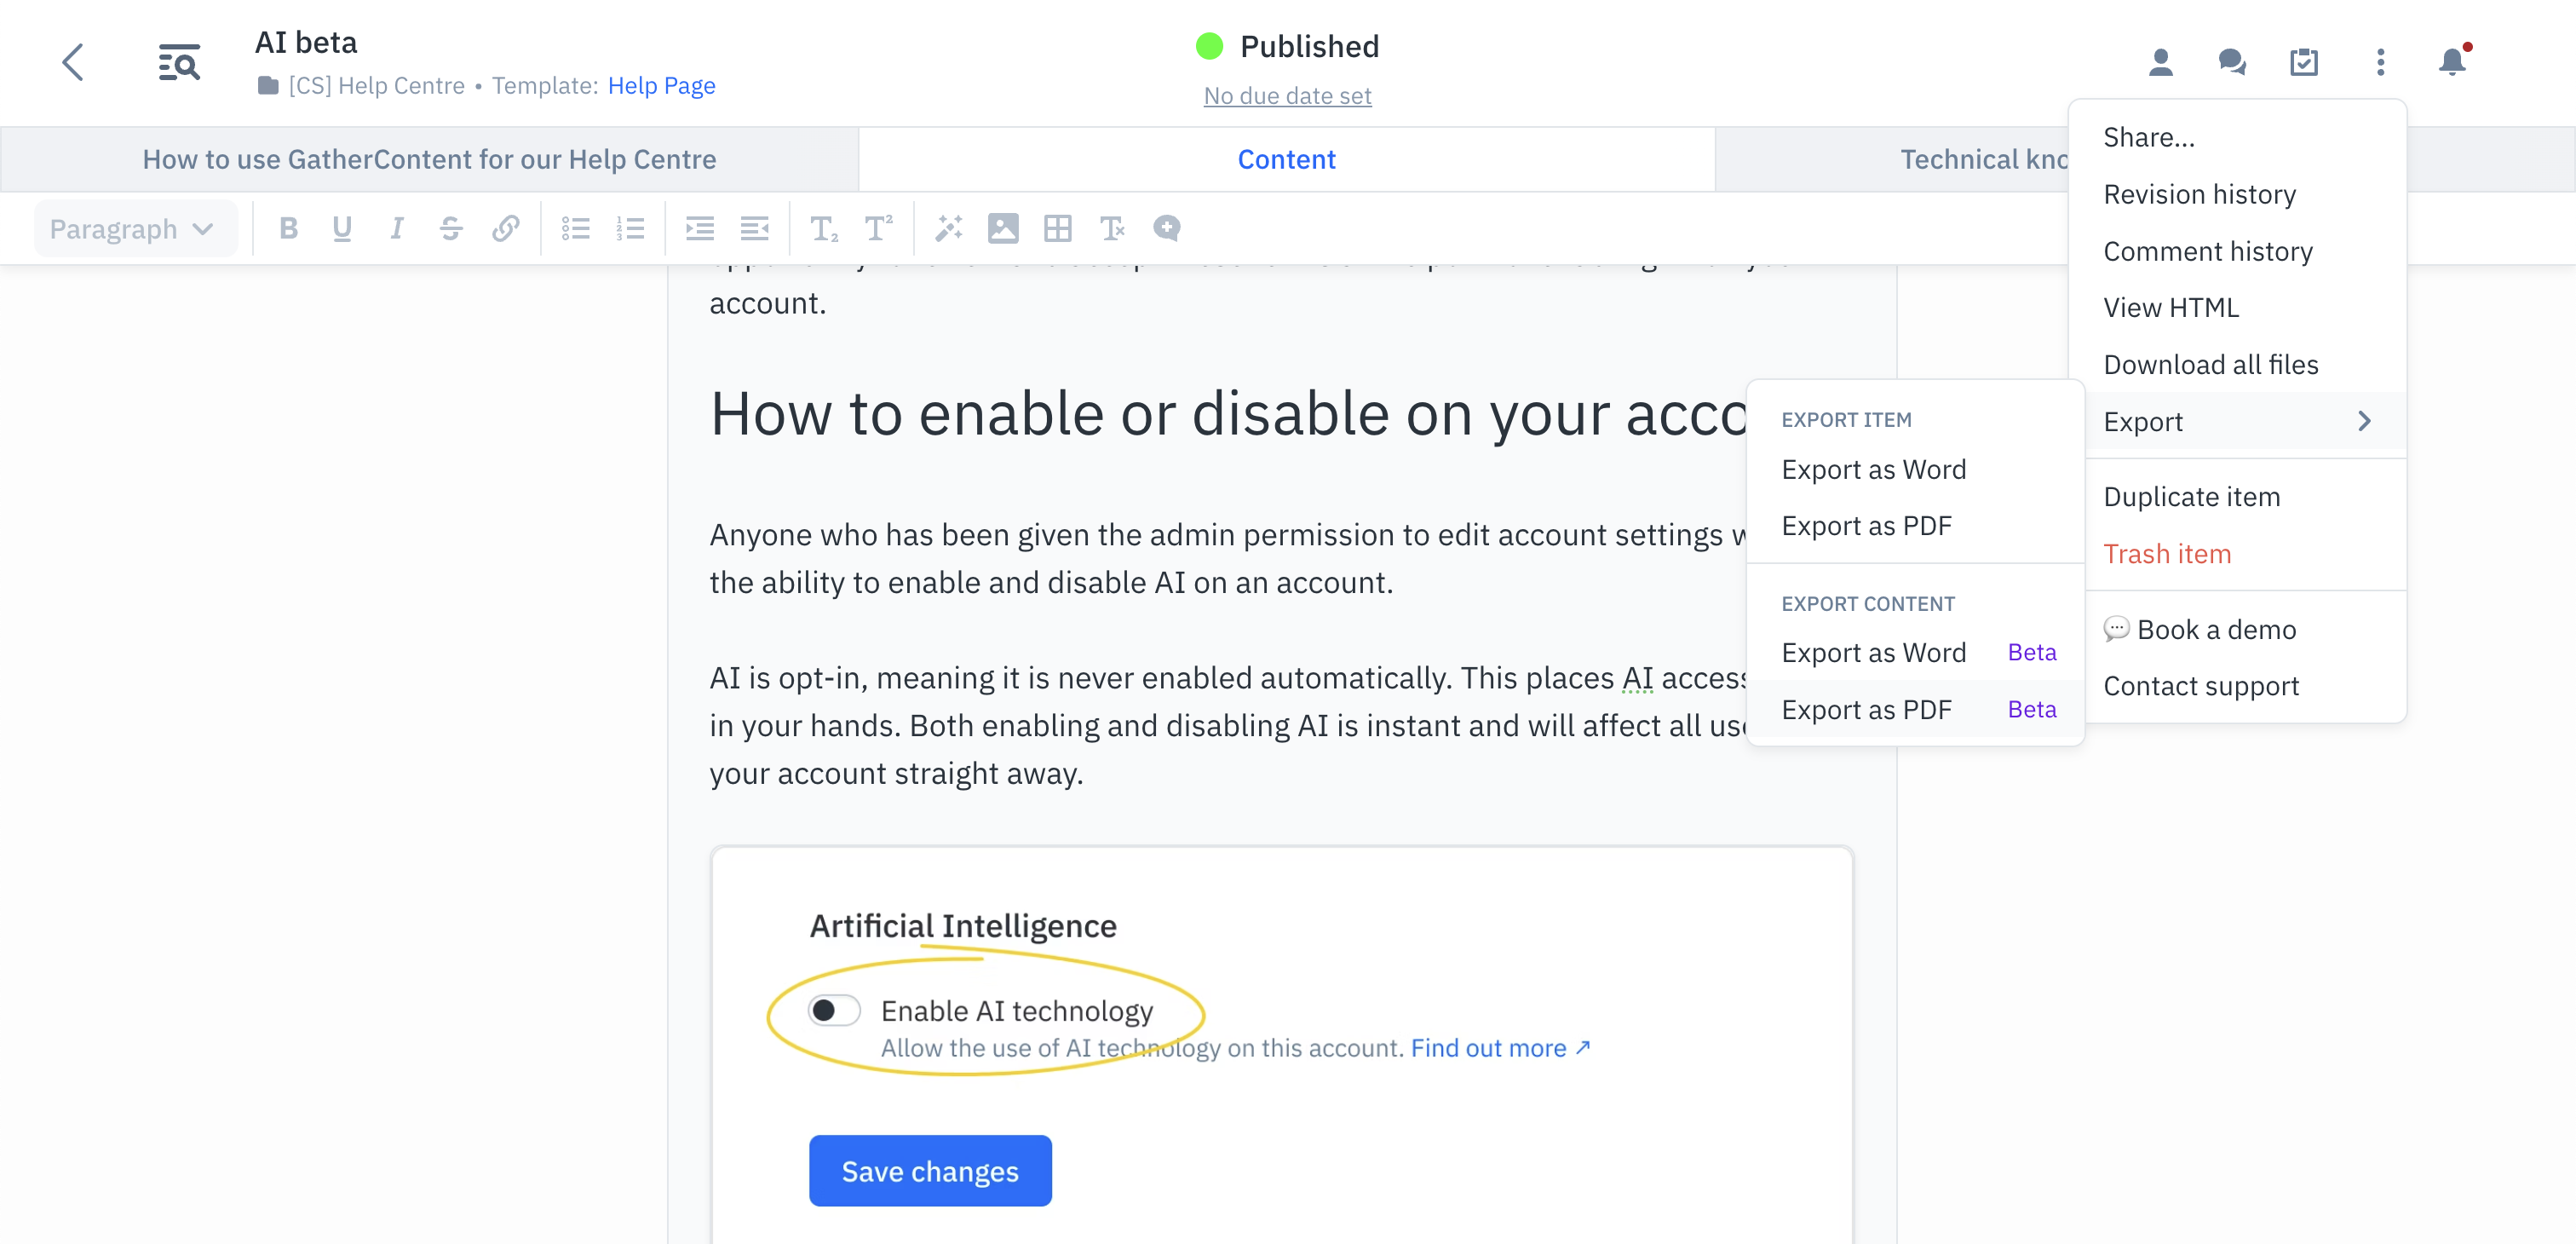Insert an image from the toolbar
This screenshot has height=1244, width=2576.
1003,229
